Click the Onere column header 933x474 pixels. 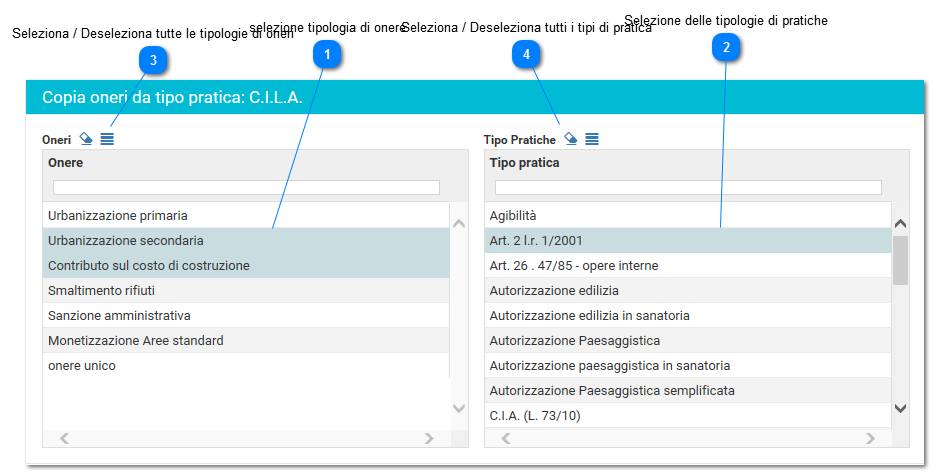(x=65, y=162)
